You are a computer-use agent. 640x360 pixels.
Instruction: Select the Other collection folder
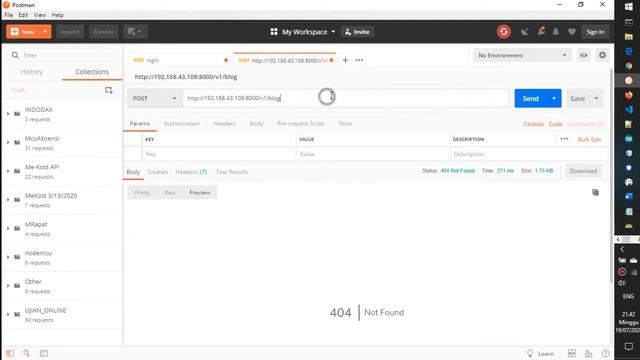pyautogui.click(x=62, y=286)
